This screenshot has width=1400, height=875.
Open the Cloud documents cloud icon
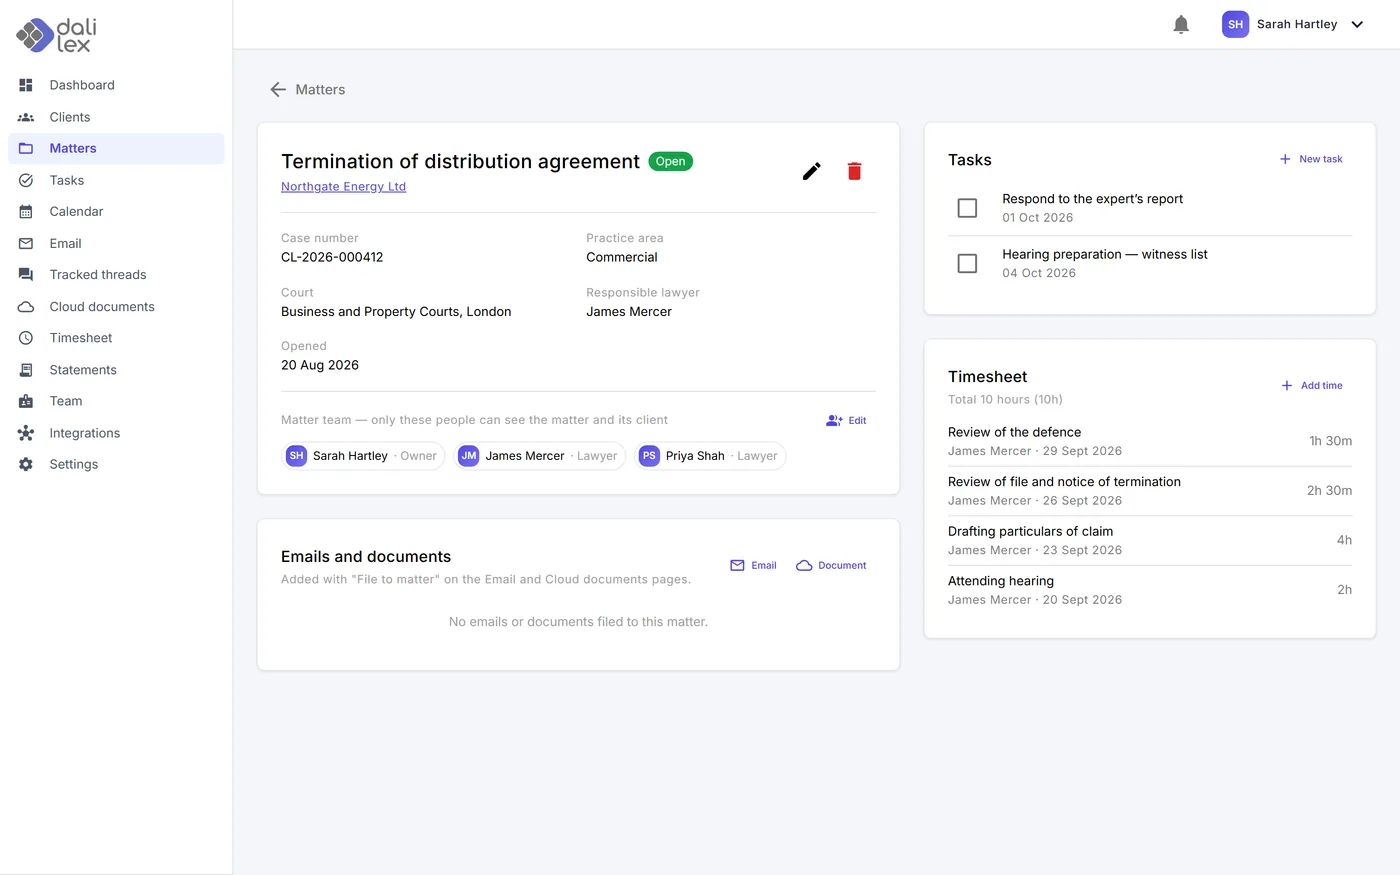(x=26, y=306)
